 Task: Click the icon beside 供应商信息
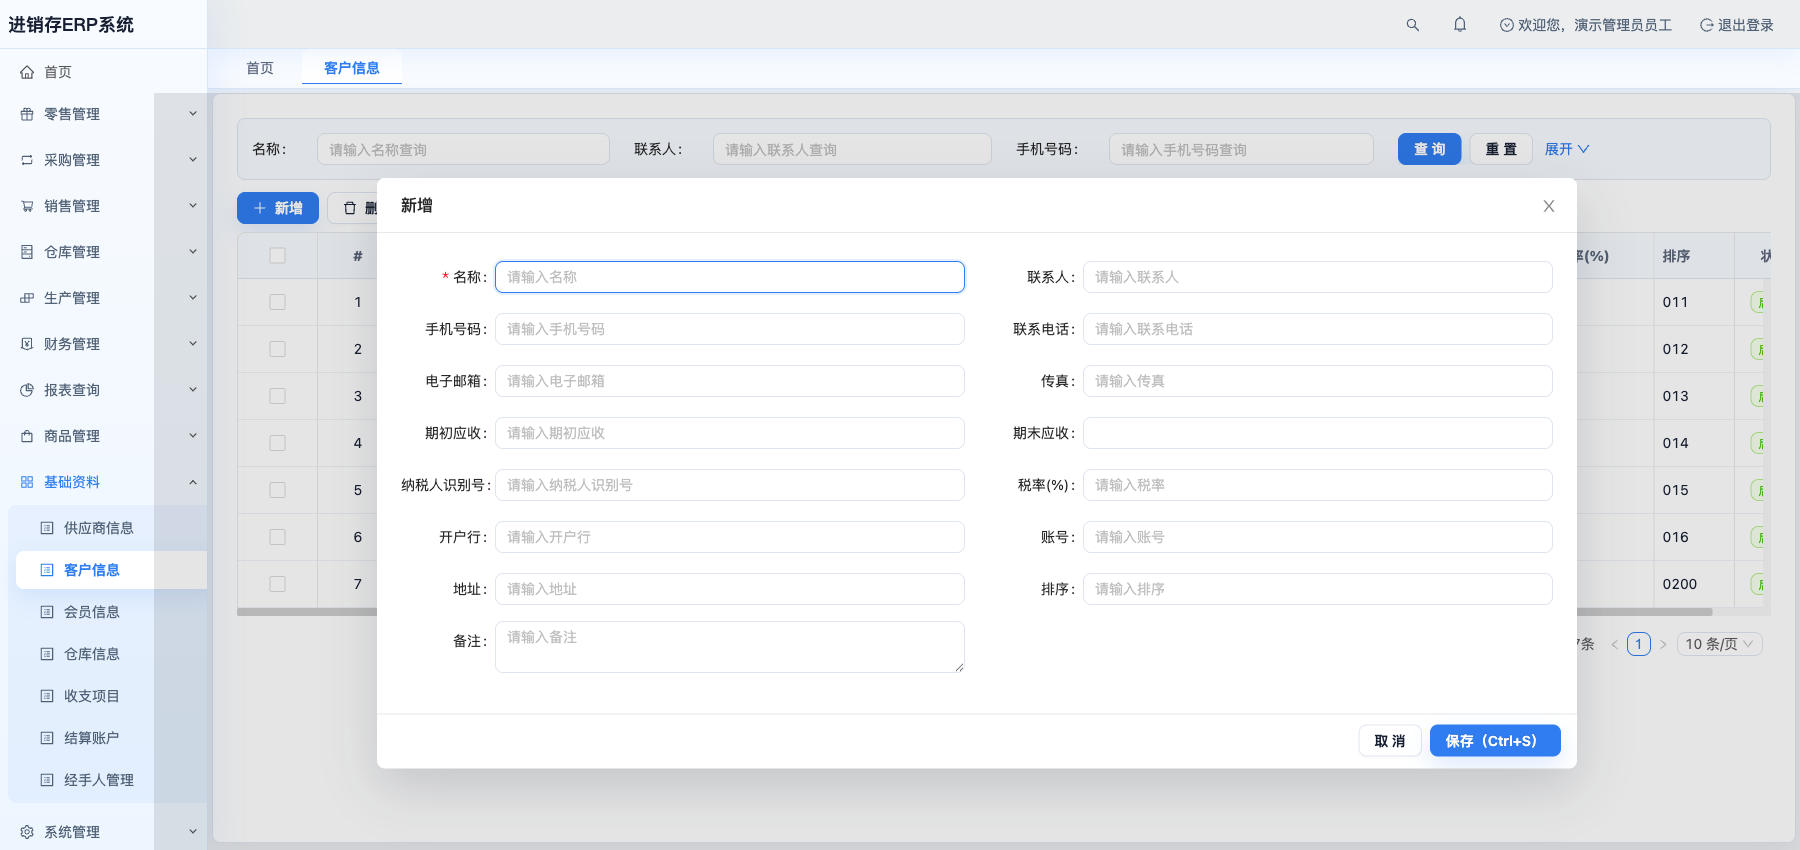[x=47, y=528]
